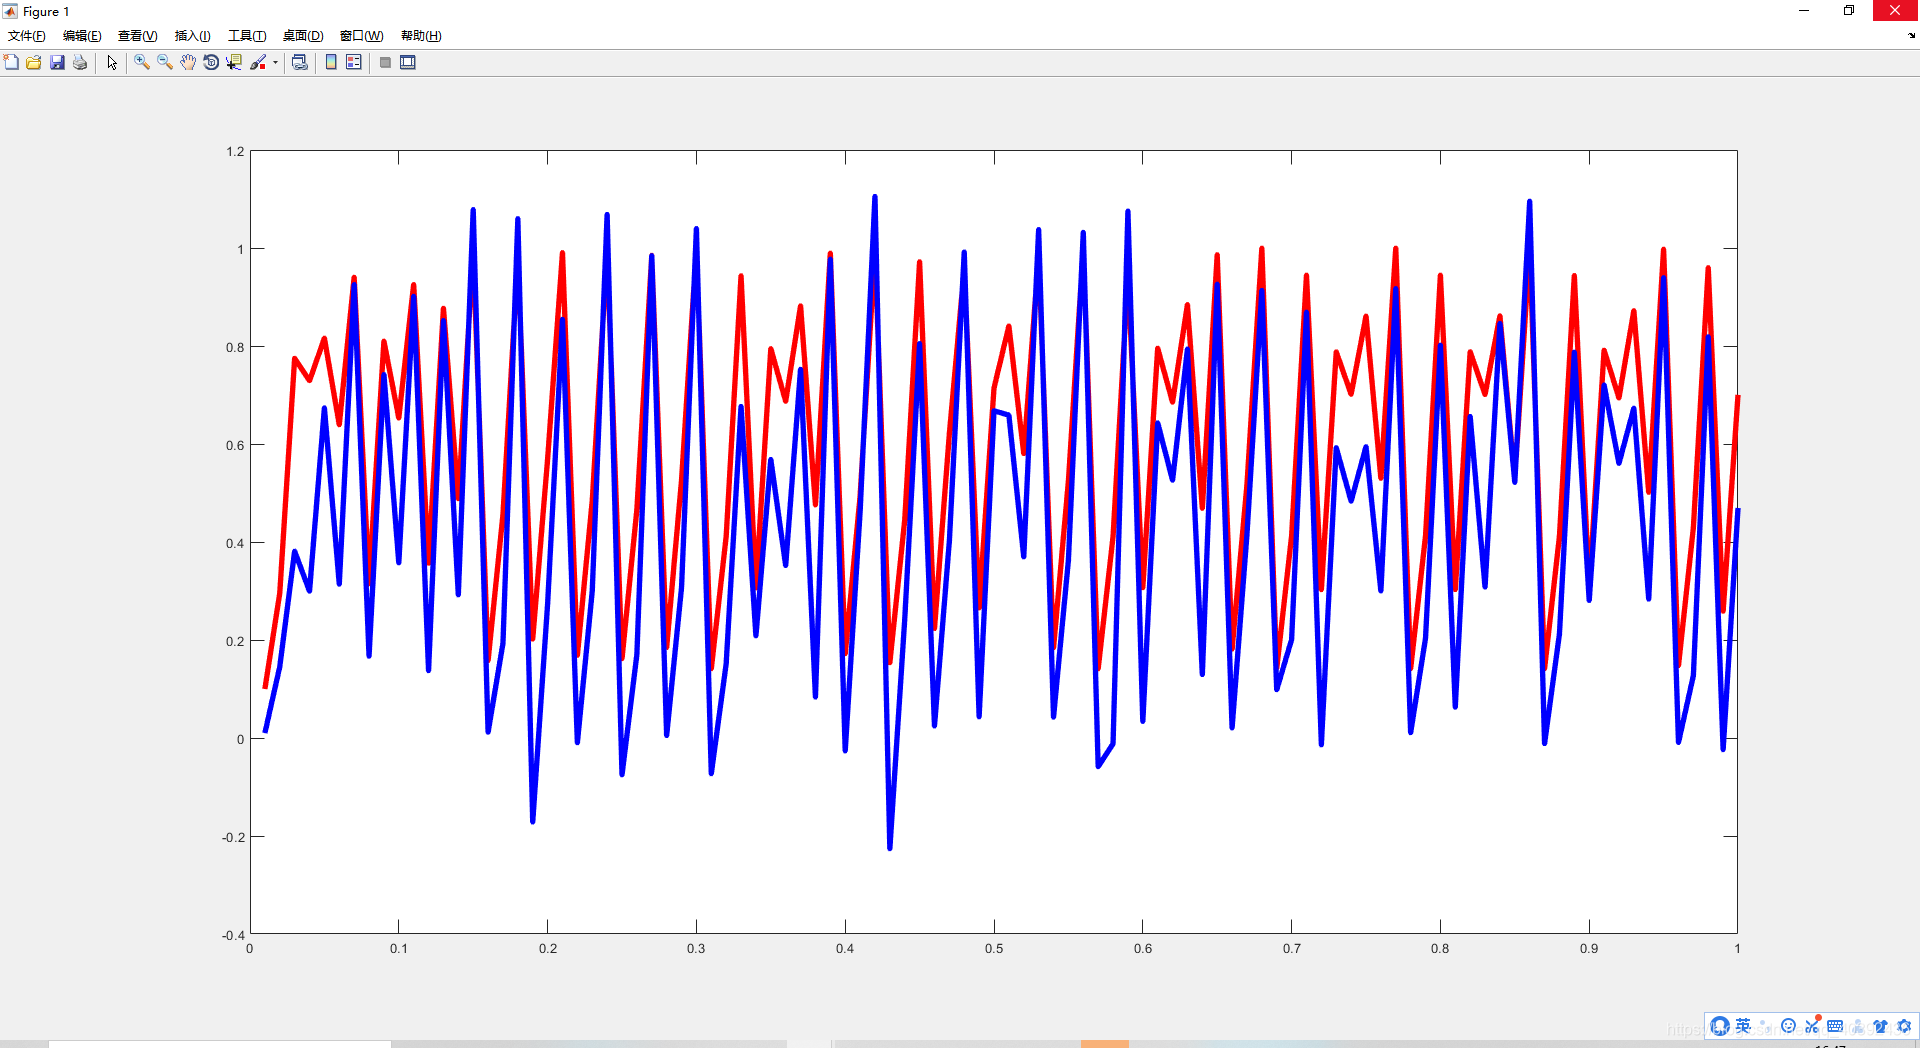This screenshot has width=1920, height=1048.
Task: Click the IME punctuation mode icon
Action: point(1766,1027)
